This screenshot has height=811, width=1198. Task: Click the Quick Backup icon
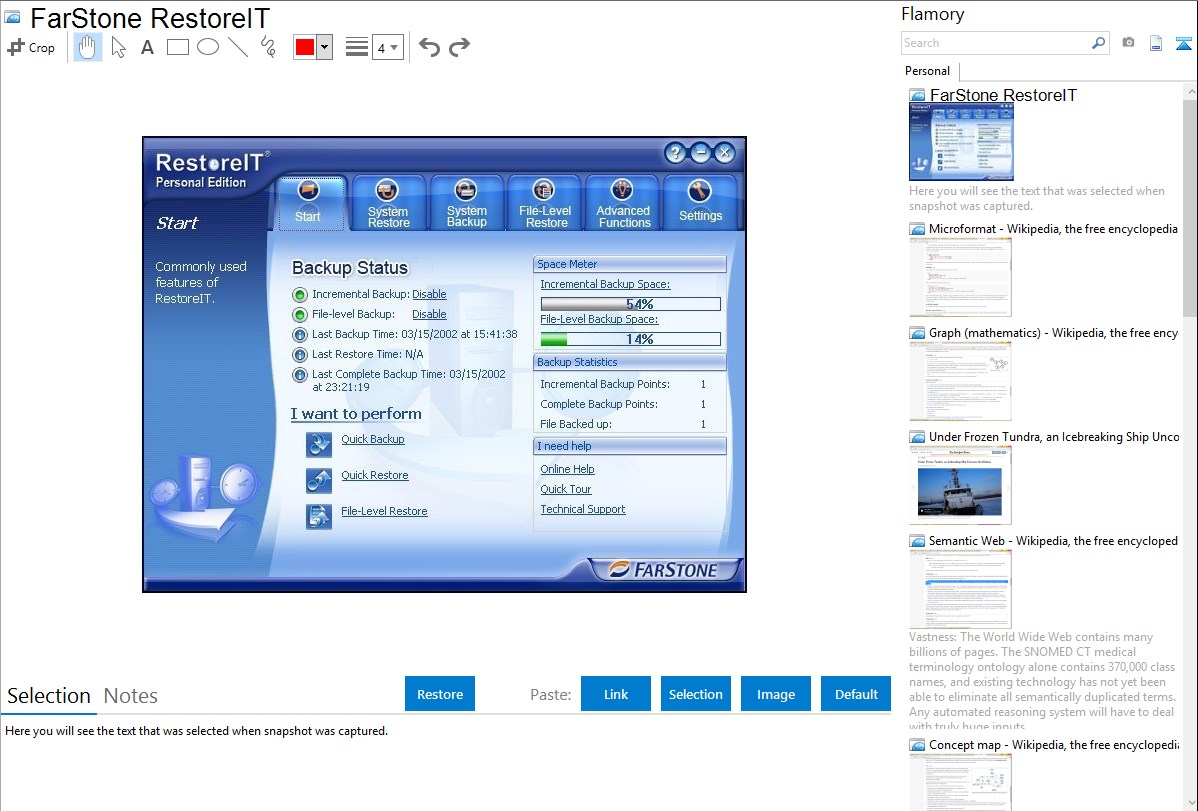pyautogui.click(x=319, y=444)
